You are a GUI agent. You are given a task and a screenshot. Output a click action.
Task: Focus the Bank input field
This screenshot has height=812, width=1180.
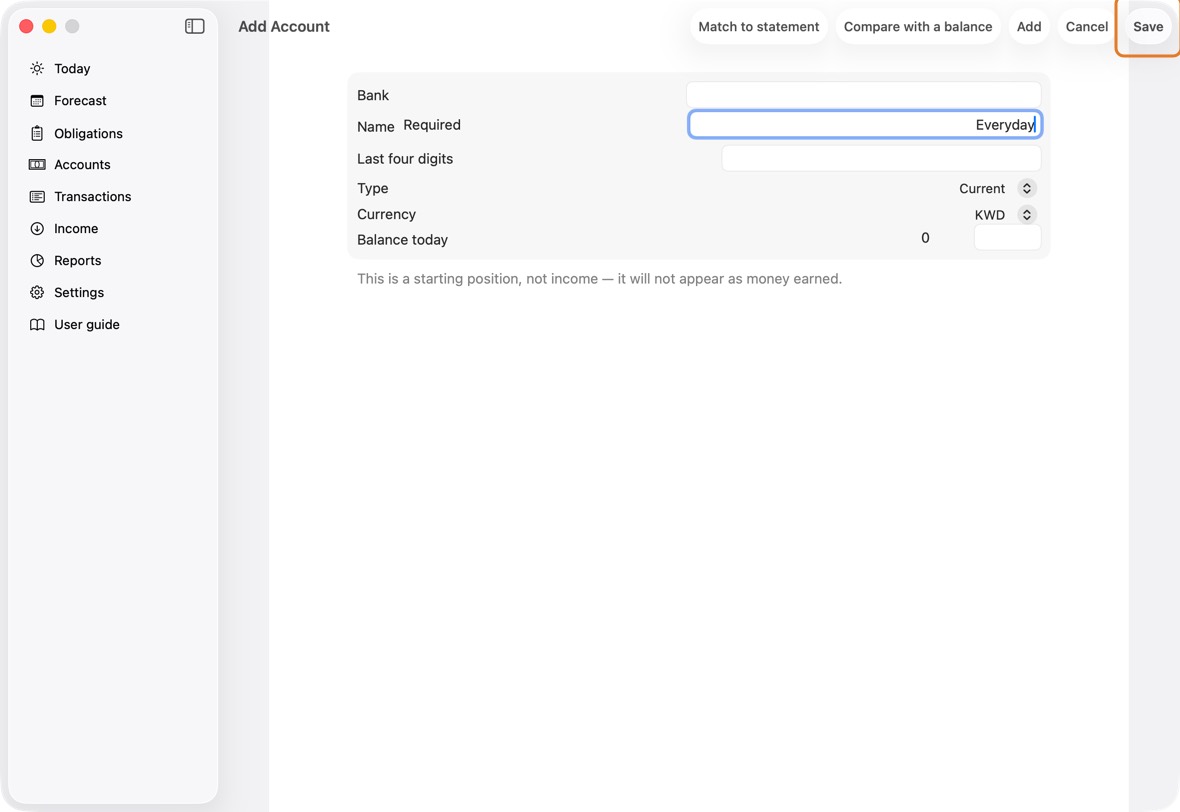(x=863, y=95)
